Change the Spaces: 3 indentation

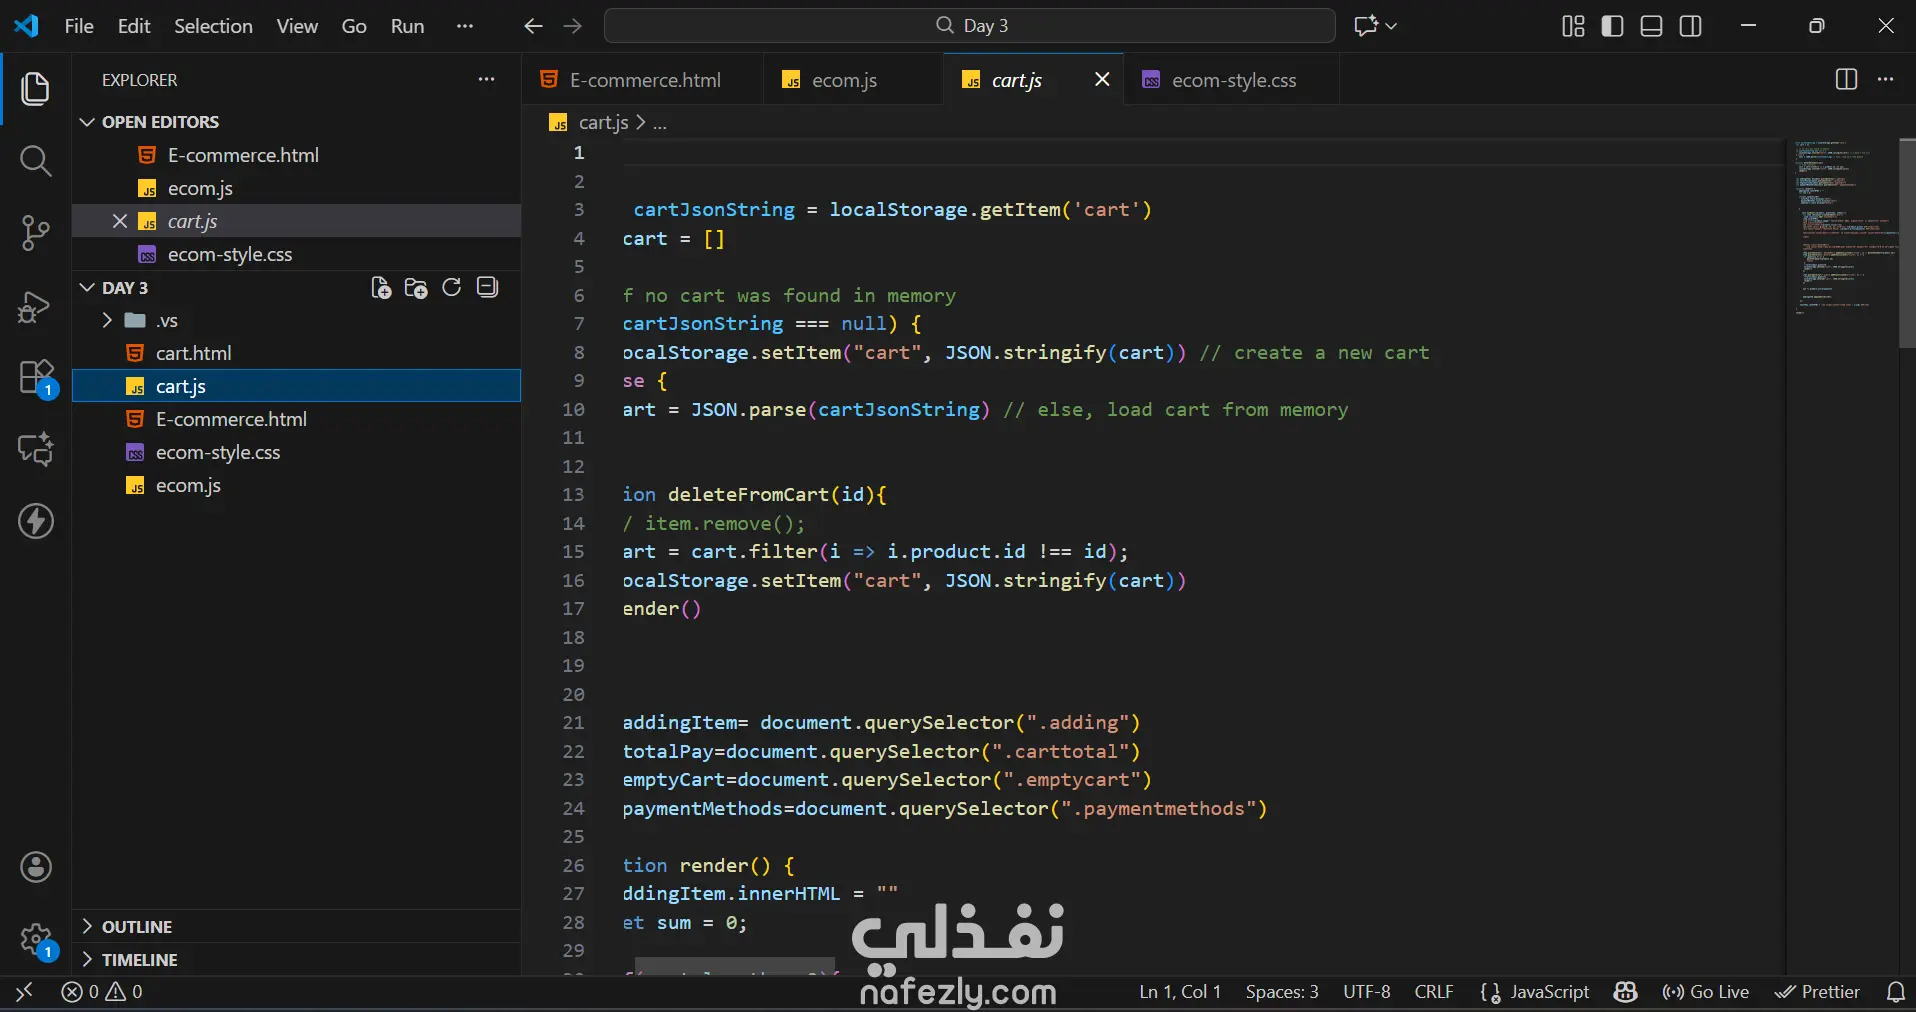point(1282,992)
